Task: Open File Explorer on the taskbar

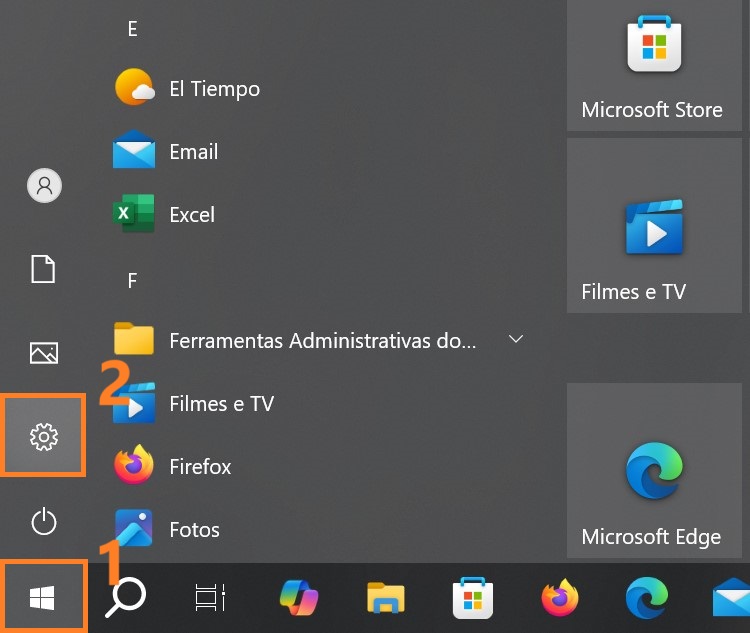Action: click(x=386, y=598)
